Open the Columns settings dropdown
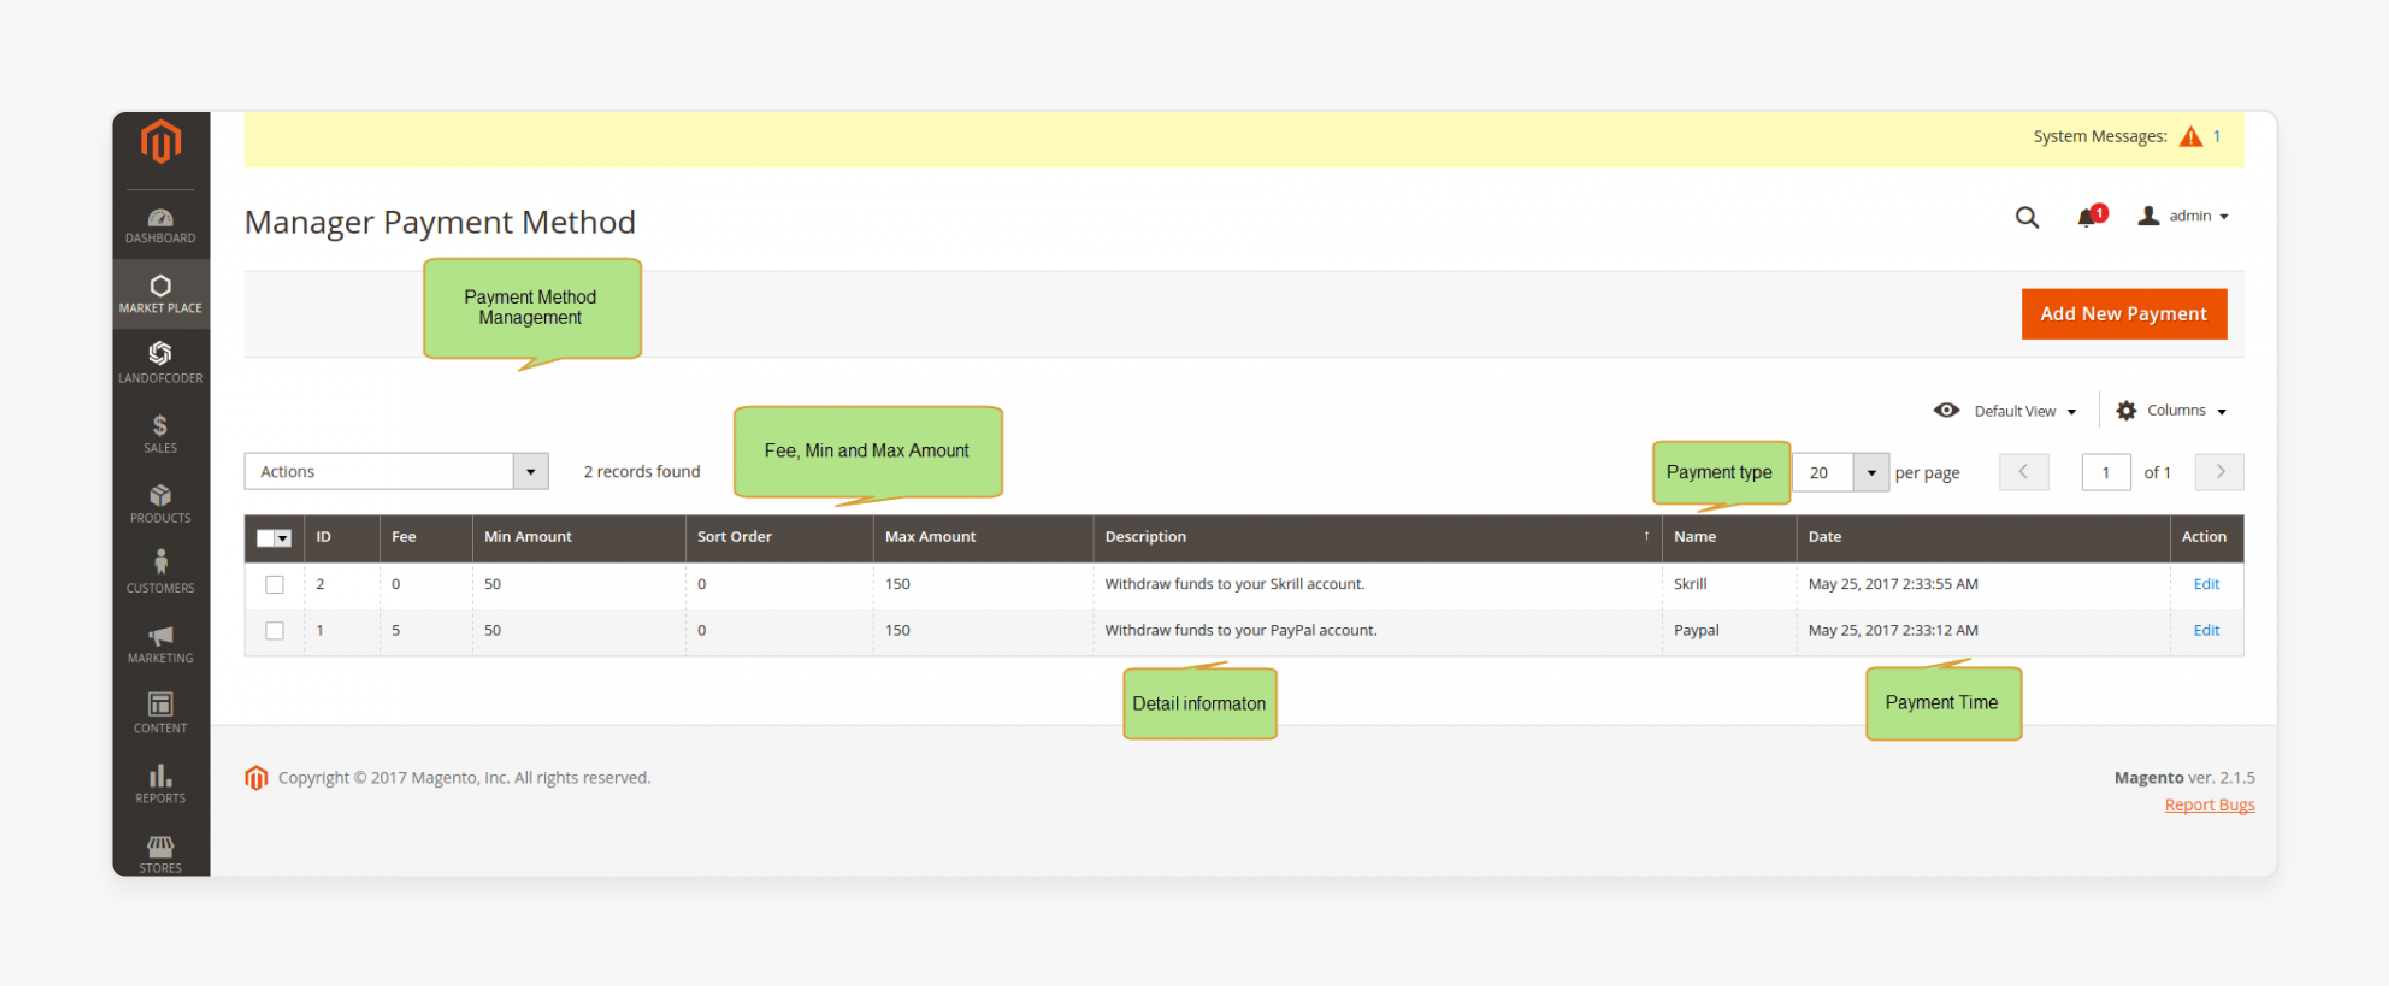 click(x=2171, y=411)
